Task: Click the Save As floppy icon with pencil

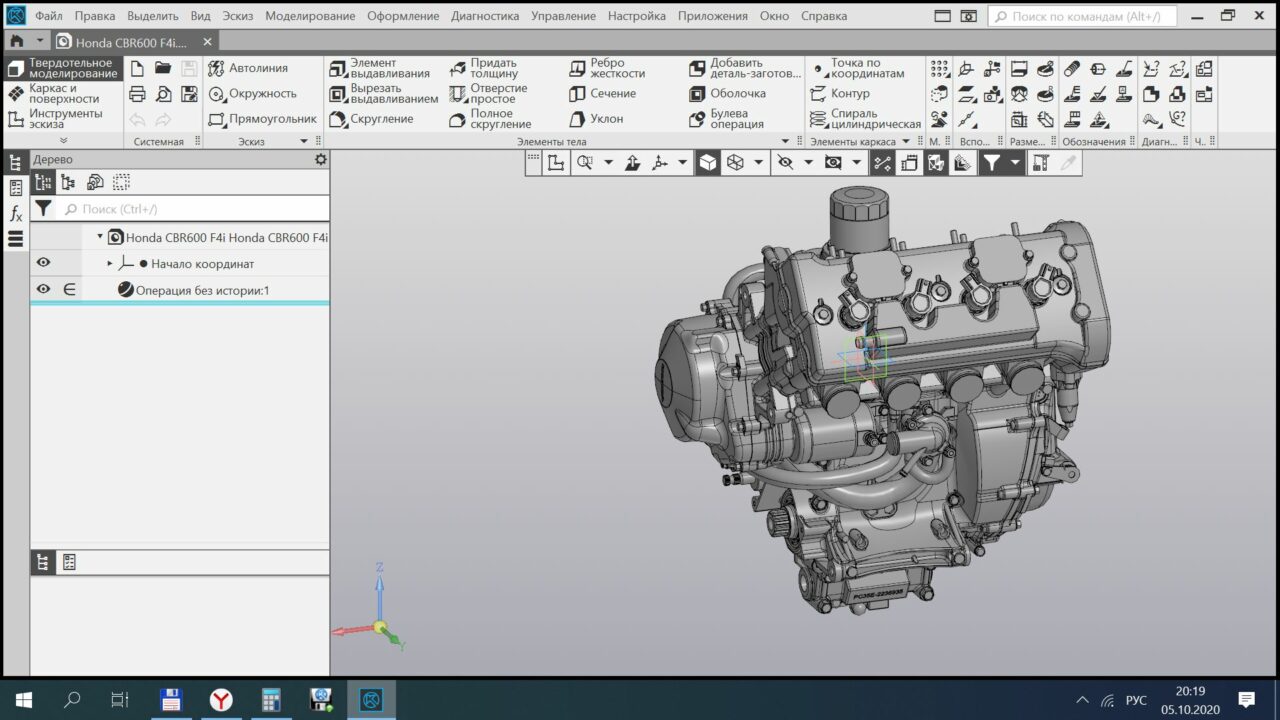Action: 189,94
